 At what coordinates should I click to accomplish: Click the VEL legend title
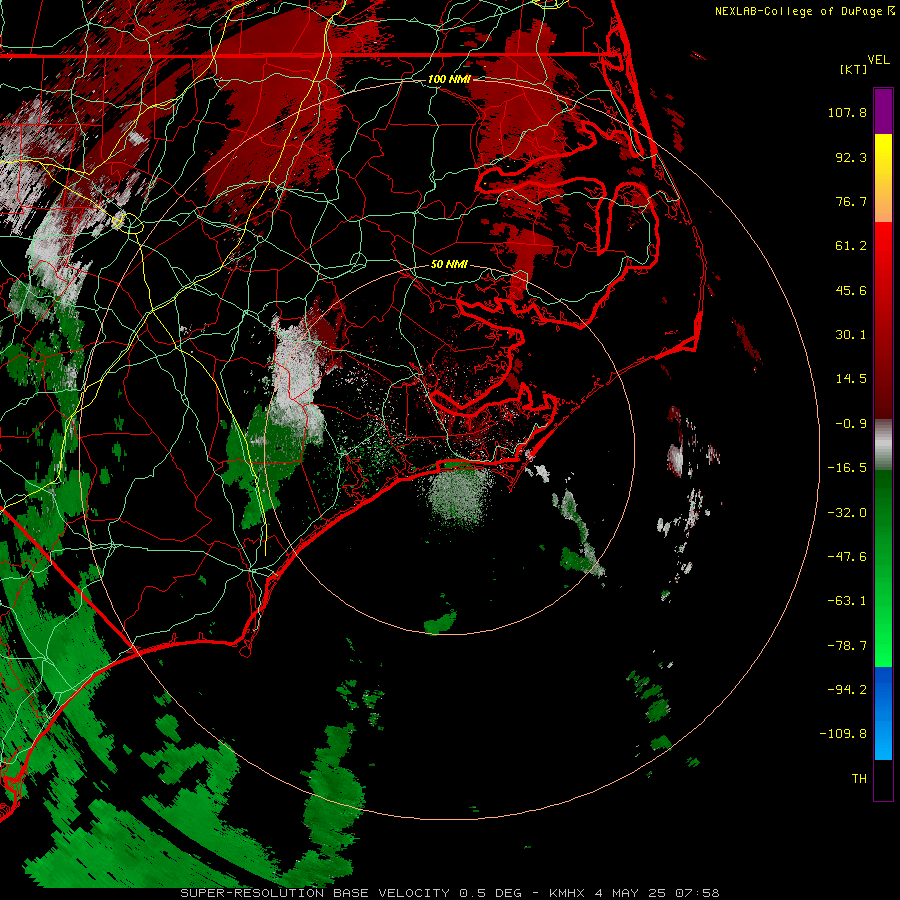click(x=878, y=60)
